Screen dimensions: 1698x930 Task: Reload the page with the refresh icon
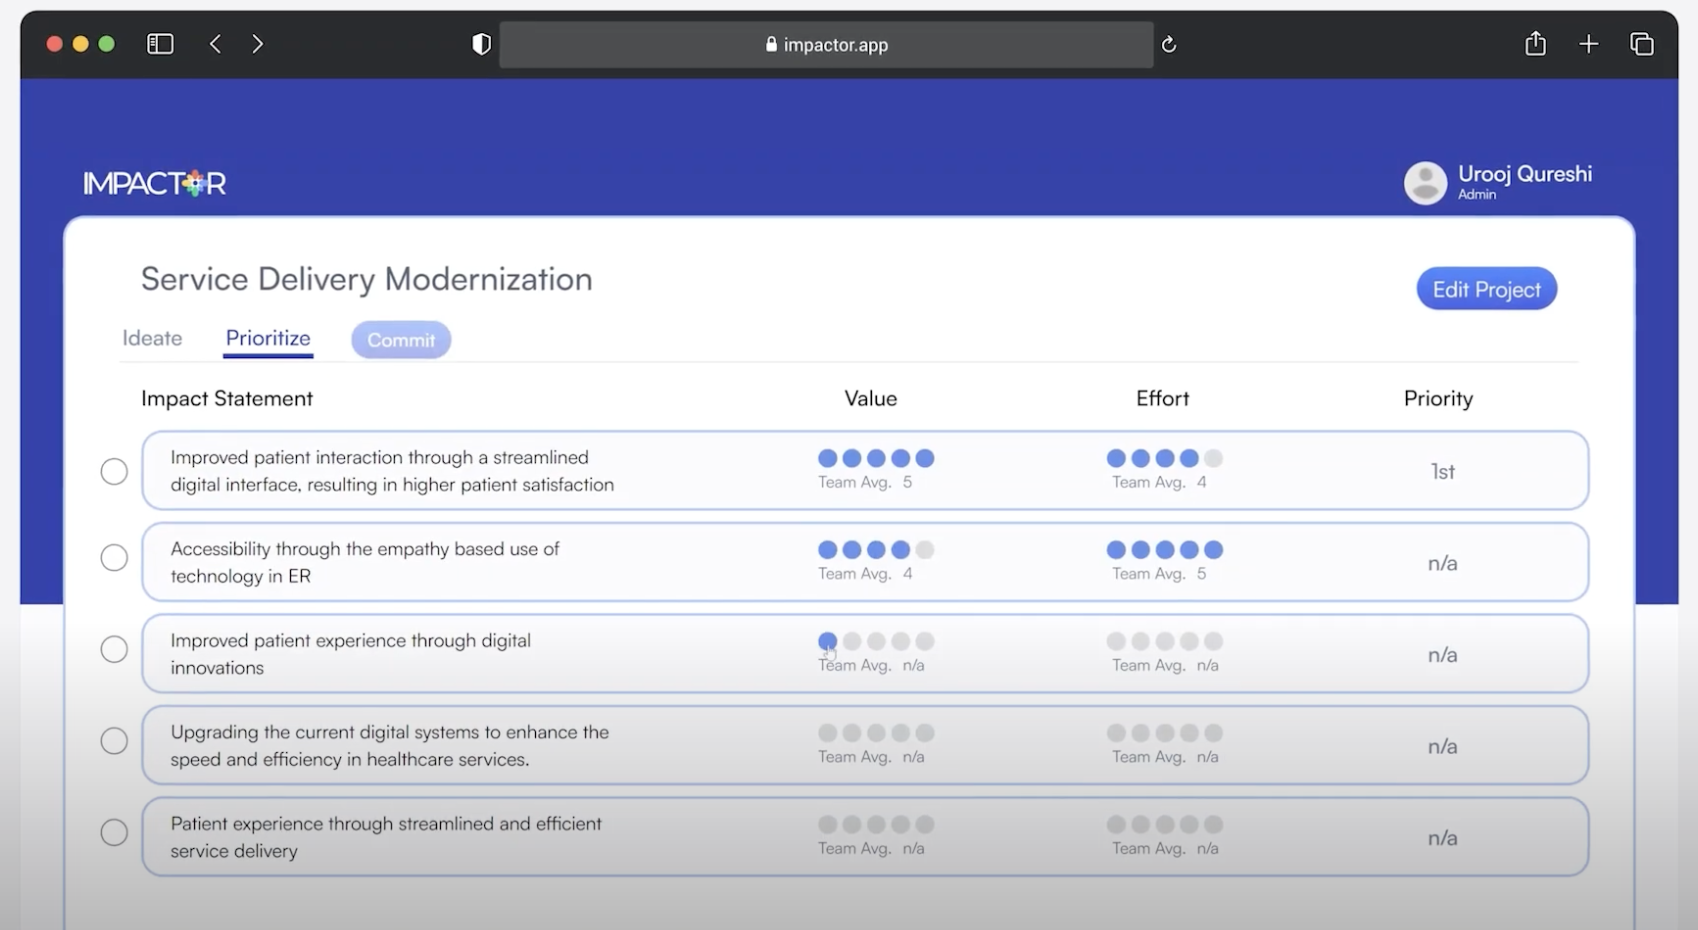click(x=1168, y=44)
